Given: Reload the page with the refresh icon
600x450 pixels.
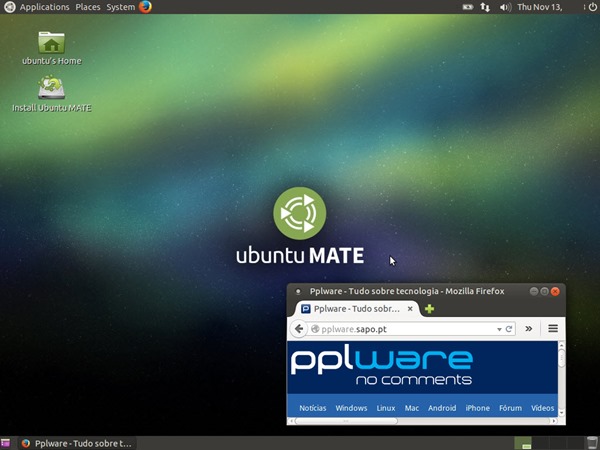Looking at the screenshot, I should (x=509, y=329).
